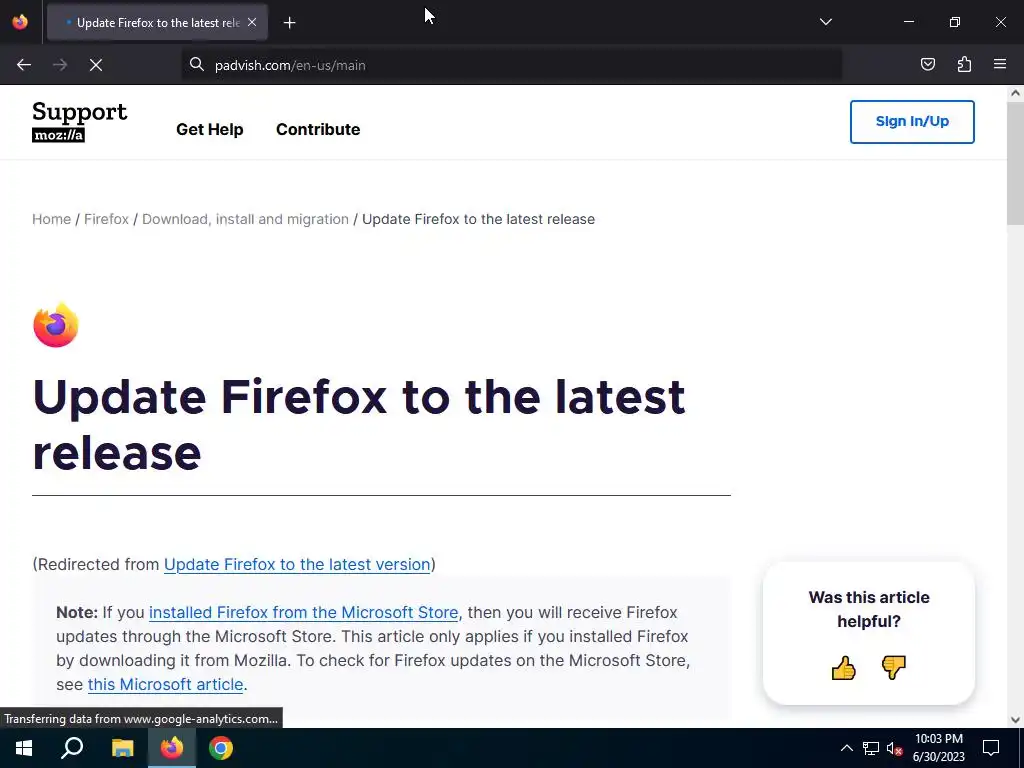Focus the padvish.com address bar

pos(511,65)
